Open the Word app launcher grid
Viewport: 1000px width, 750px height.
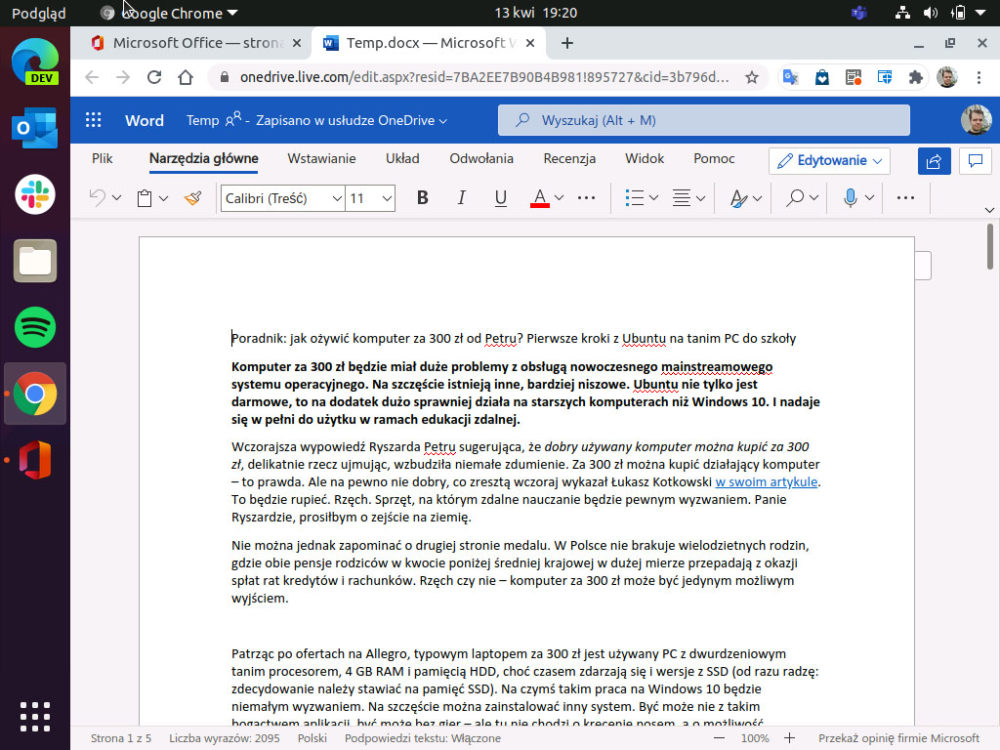tap(94, 120)
